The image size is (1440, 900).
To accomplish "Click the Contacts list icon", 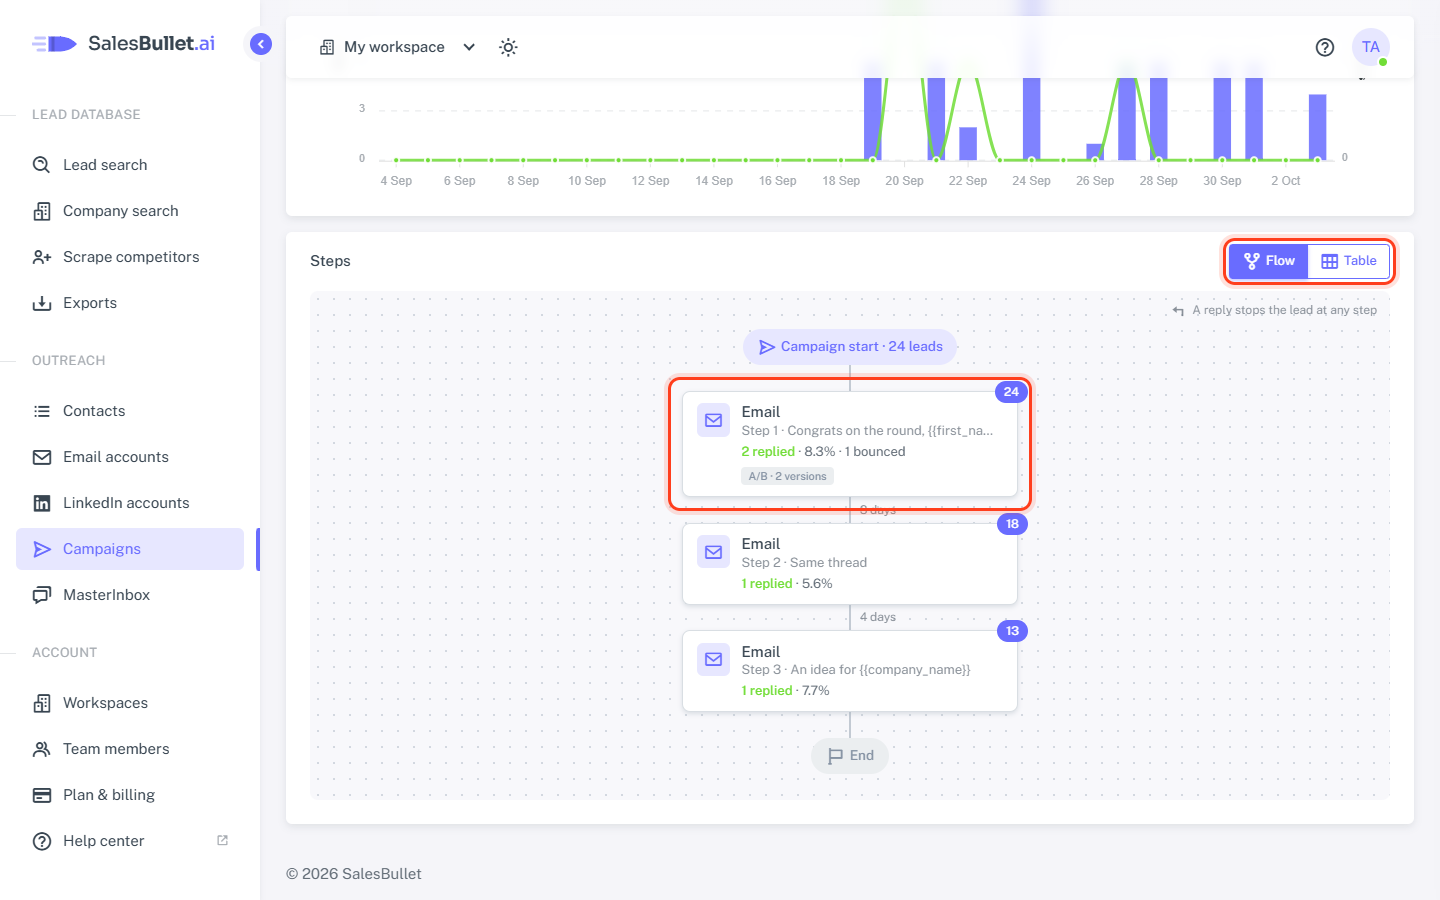I will pos(42,411).
